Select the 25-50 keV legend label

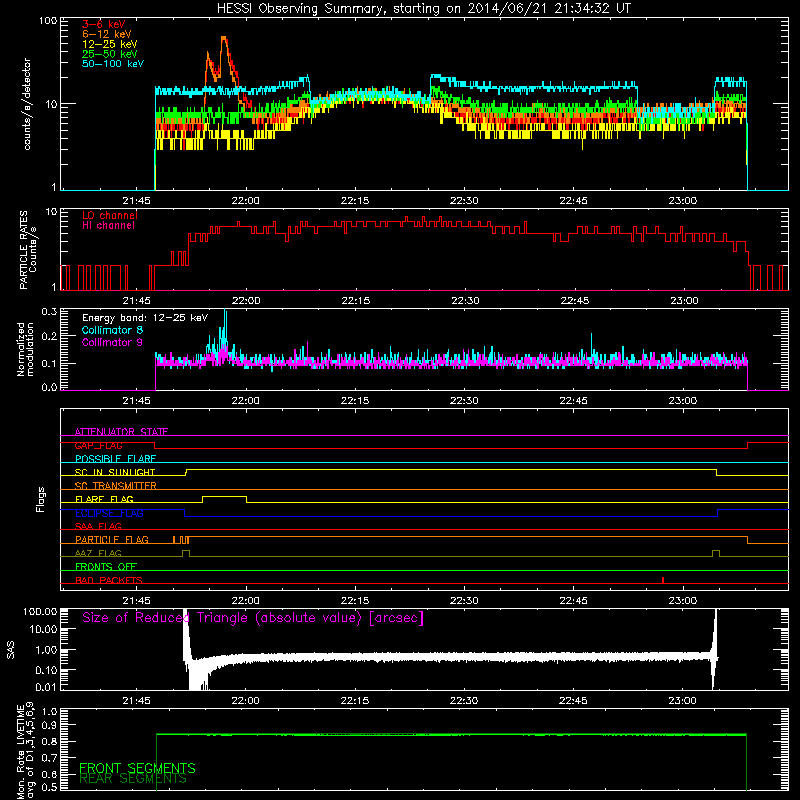[x=110, y=54]
